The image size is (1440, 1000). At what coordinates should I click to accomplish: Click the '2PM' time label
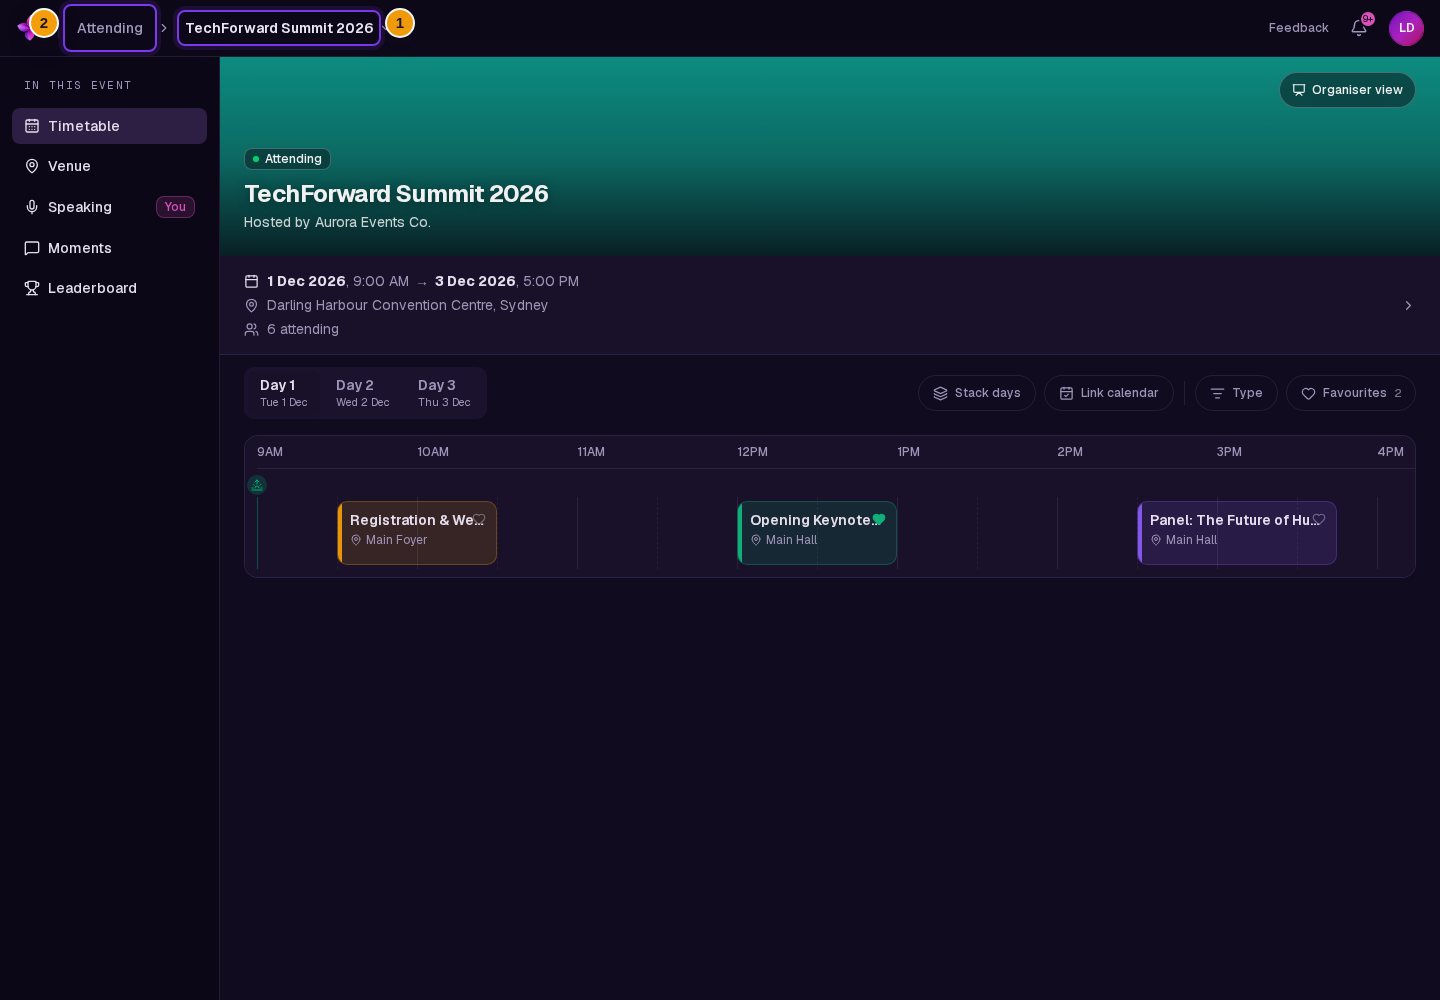coord(1070,452)
